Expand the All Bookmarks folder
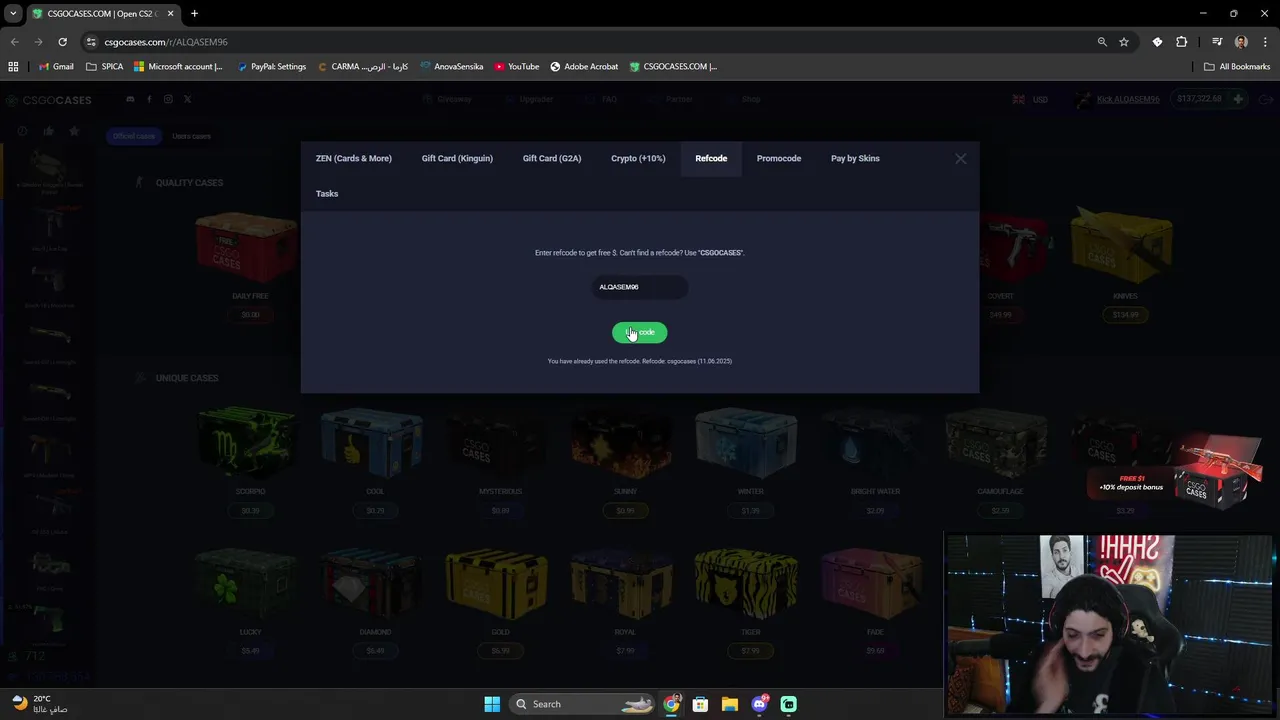Image resolution: width=1280 pixels, height=720 pixels. [1237, 66]
